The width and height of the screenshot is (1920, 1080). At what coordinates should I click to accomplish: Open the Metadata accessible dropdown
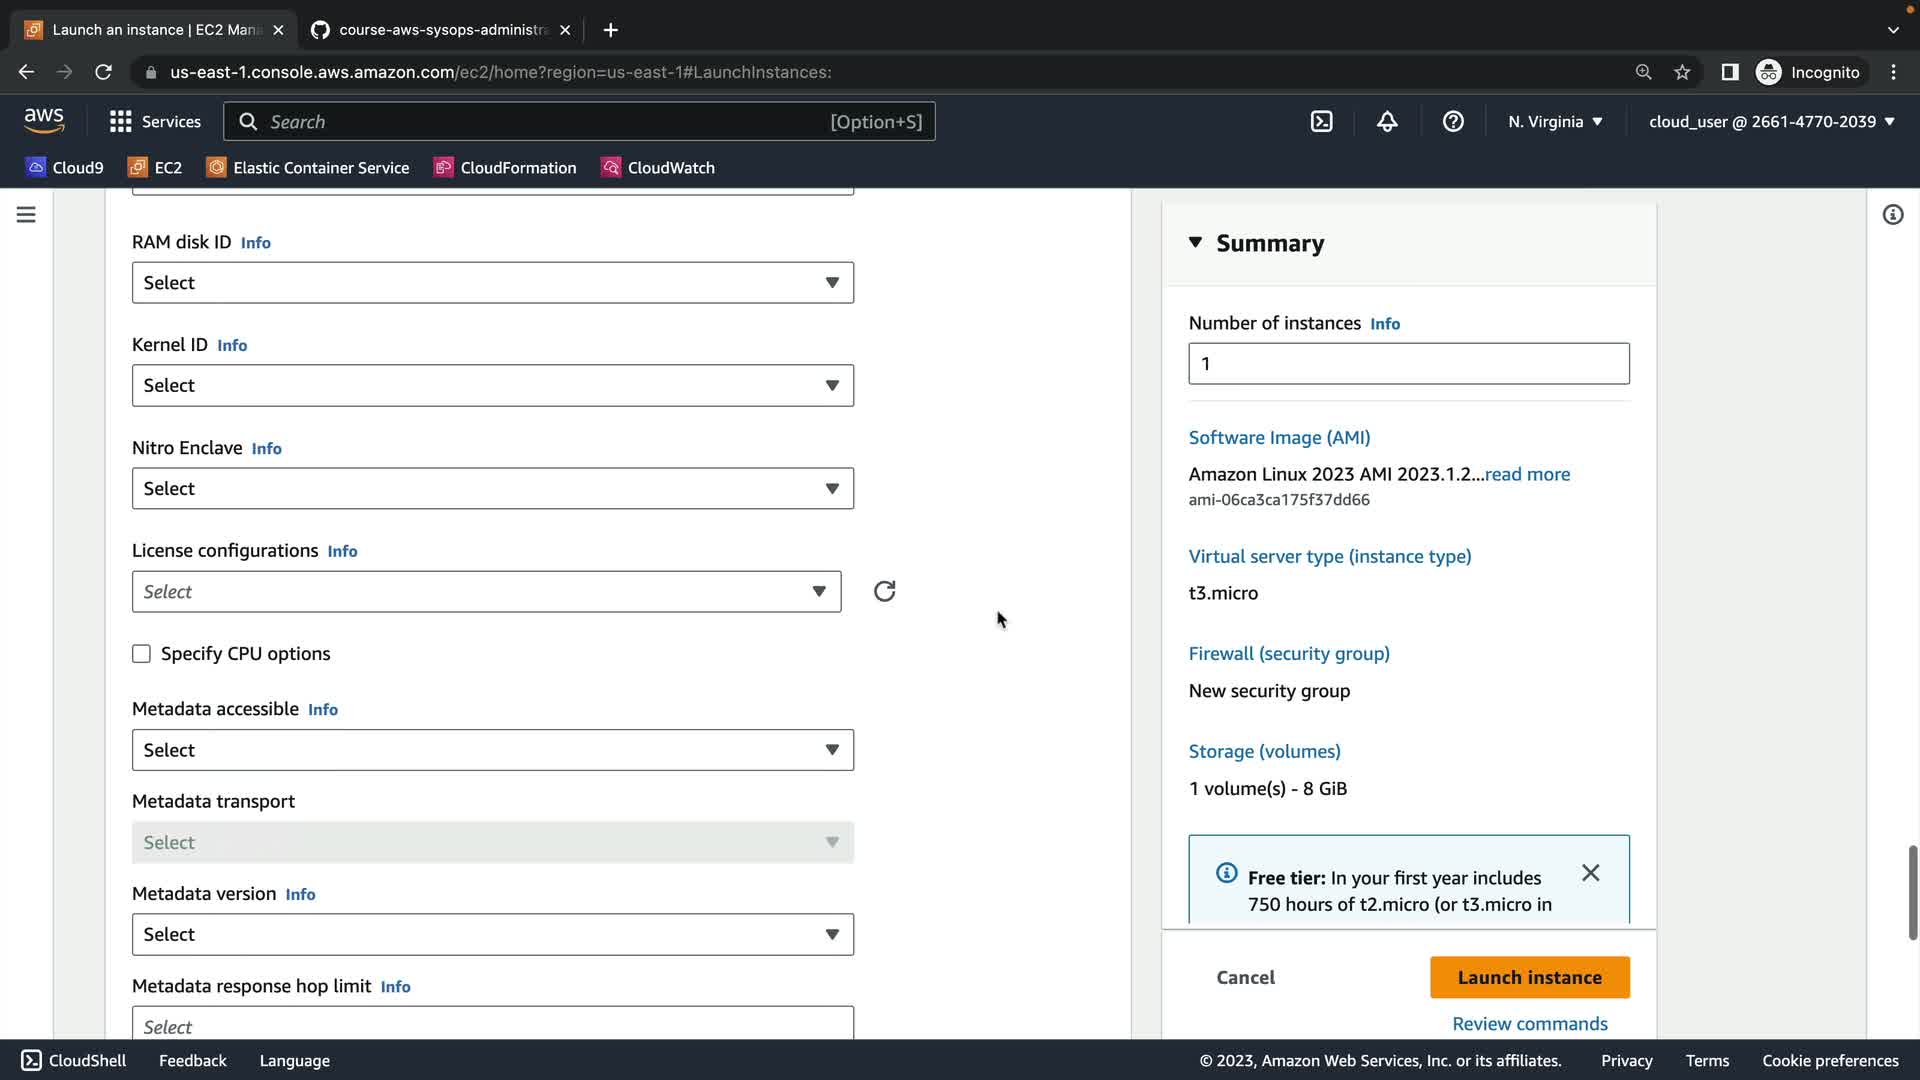click(492, 750)
